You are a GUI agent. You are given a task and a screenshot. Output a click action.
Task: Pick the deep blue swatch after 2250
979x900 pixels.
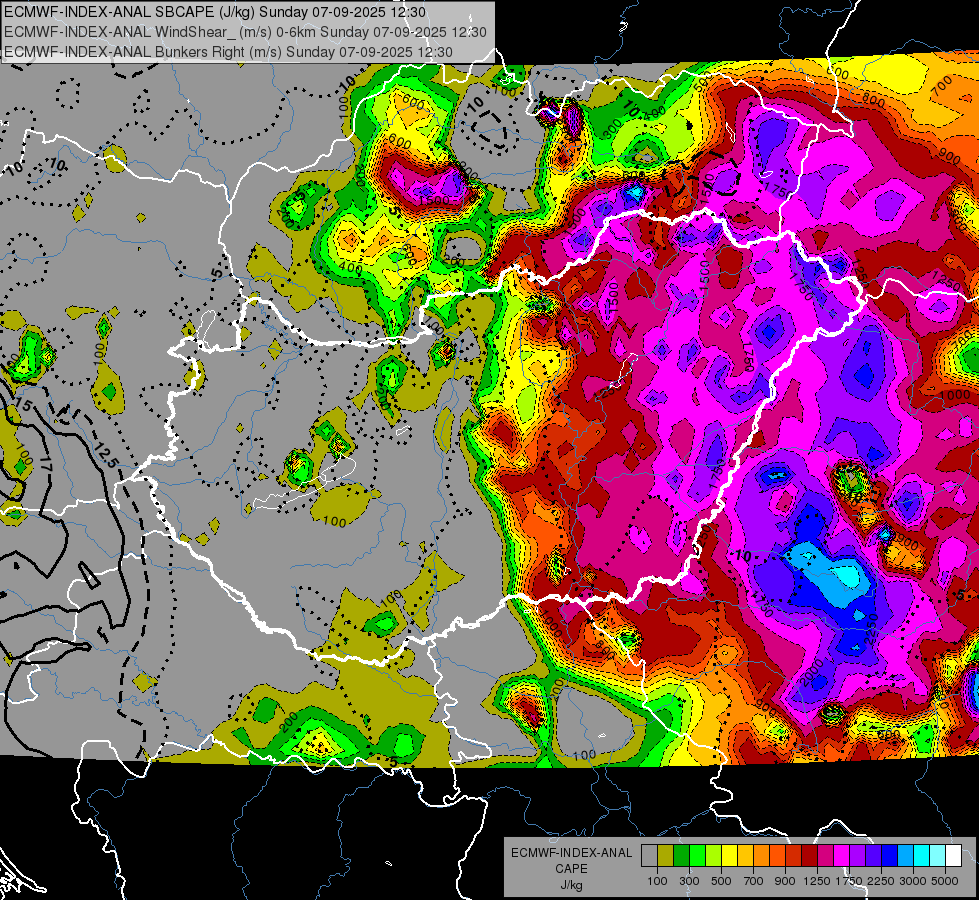pyautogui.click(x=890, y=856)
